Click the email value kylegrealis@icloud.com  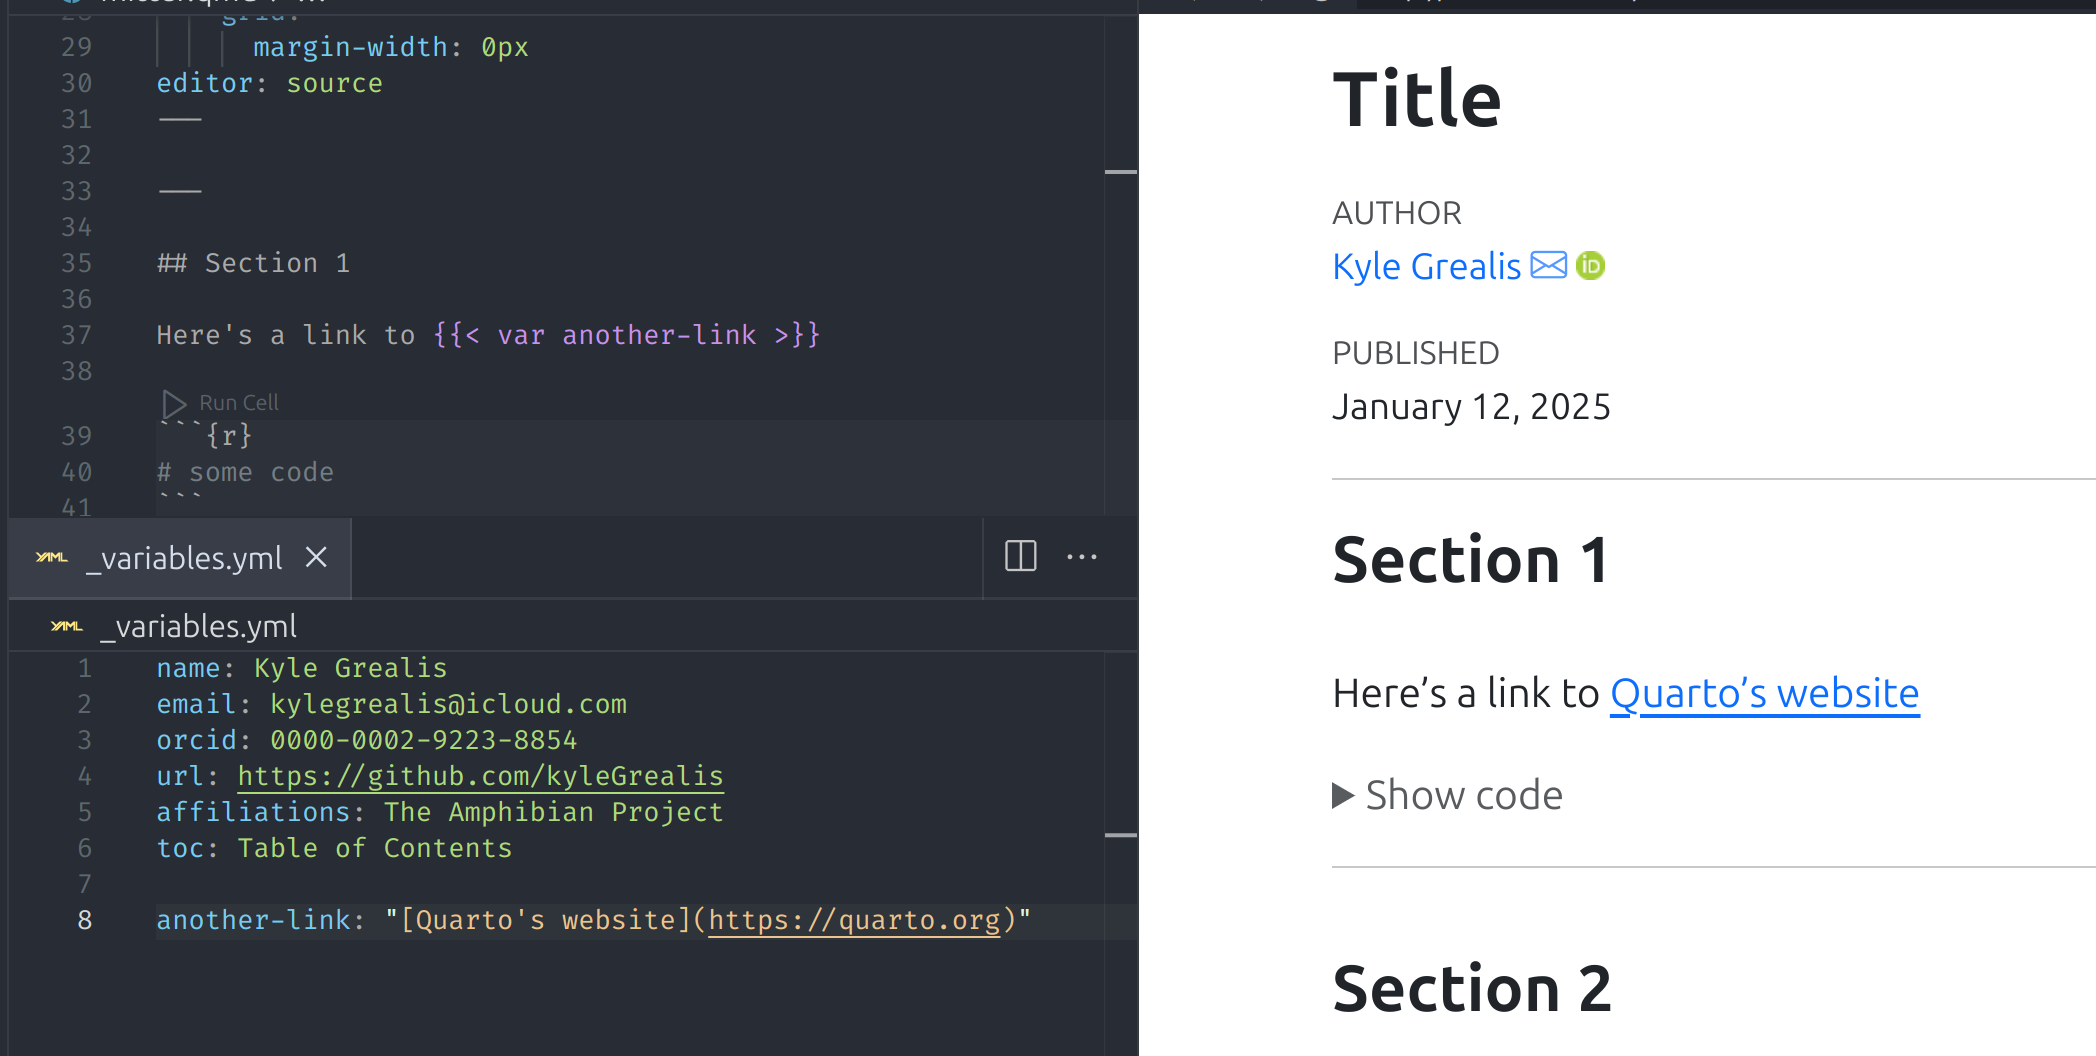coord(448,704)
